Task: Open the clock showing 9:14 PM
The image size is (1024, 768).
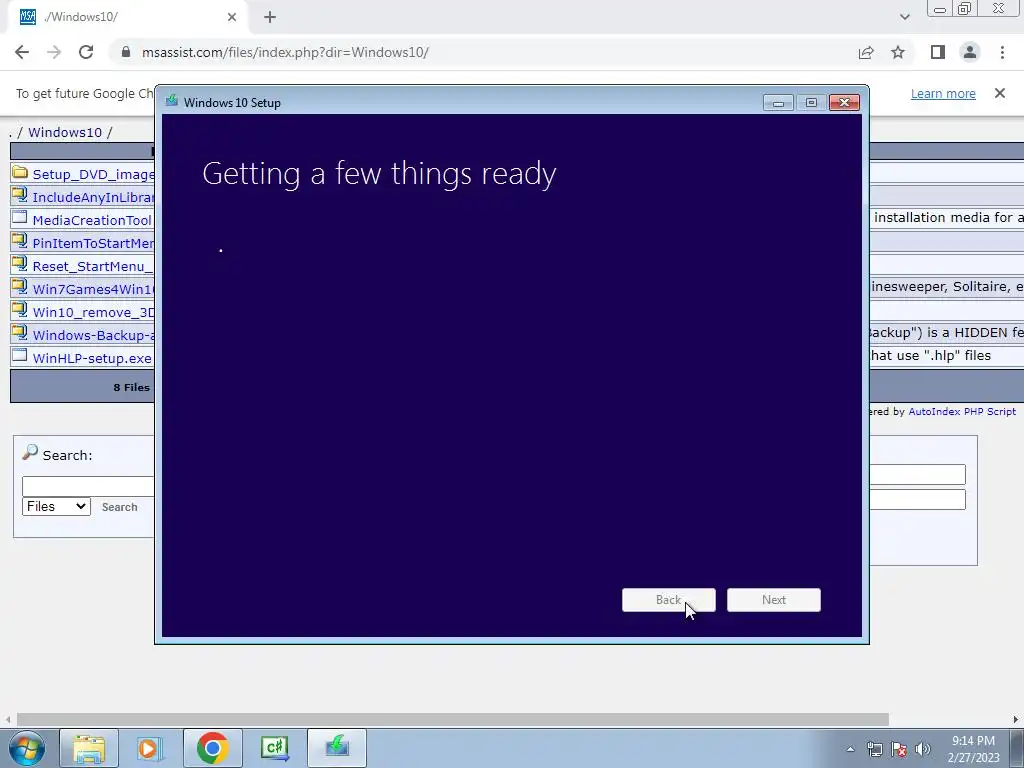Action: coord(973,749)
